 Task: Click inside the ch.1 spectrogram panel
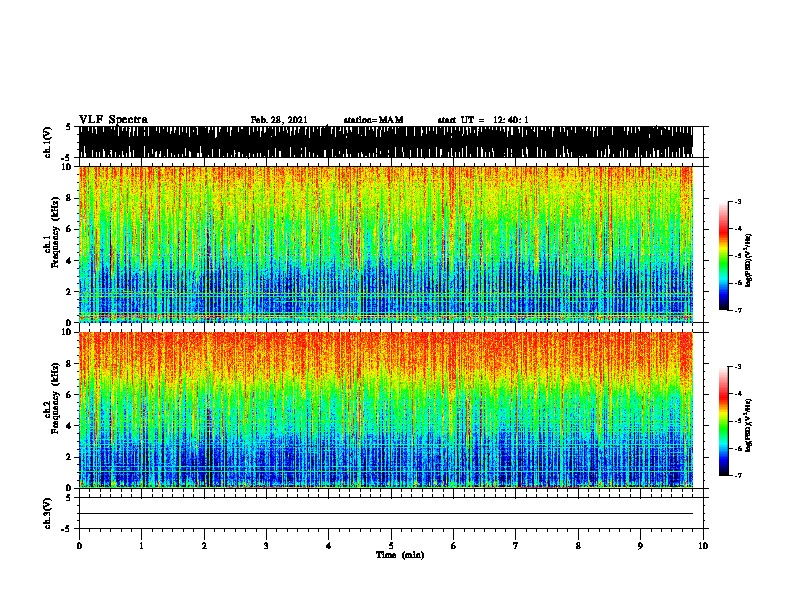coord(385,244)
